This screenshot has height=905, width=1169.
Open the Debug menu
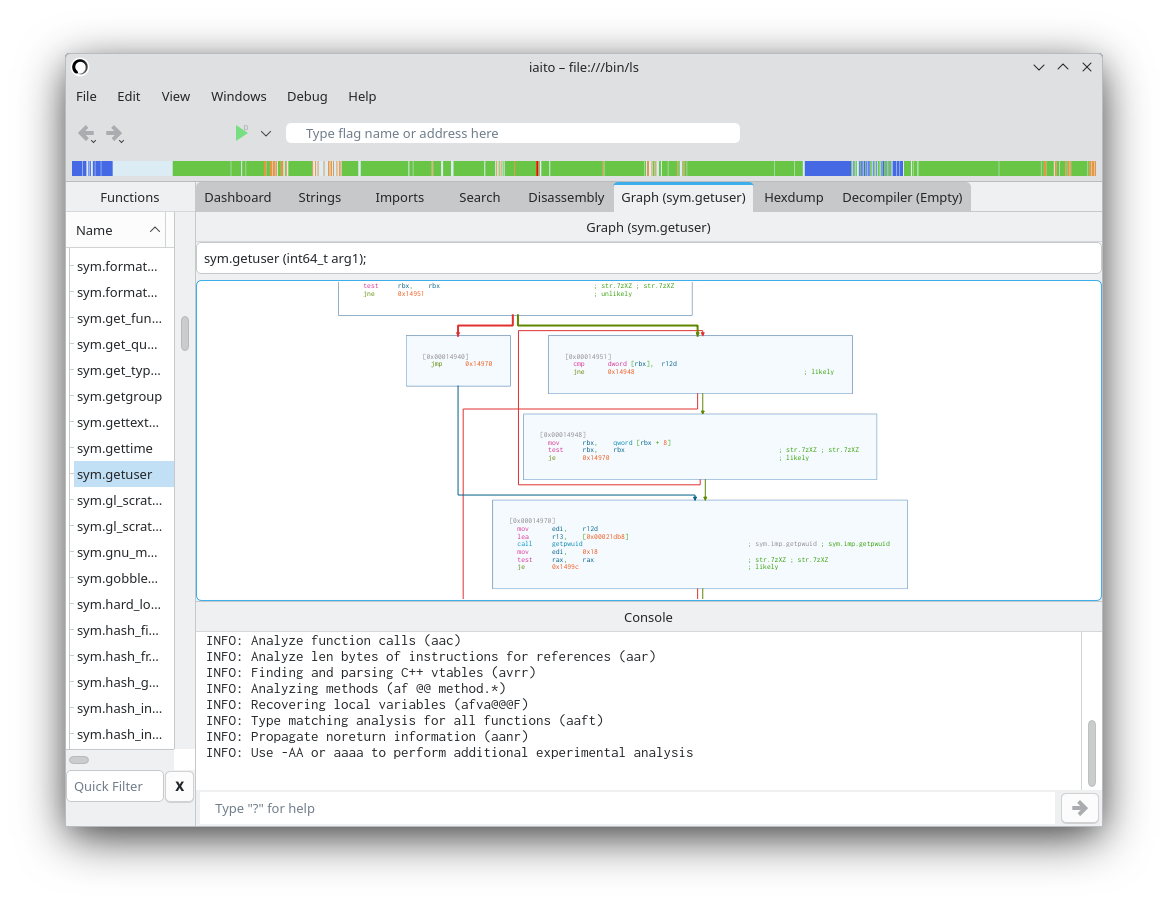[x=307, y=96]
